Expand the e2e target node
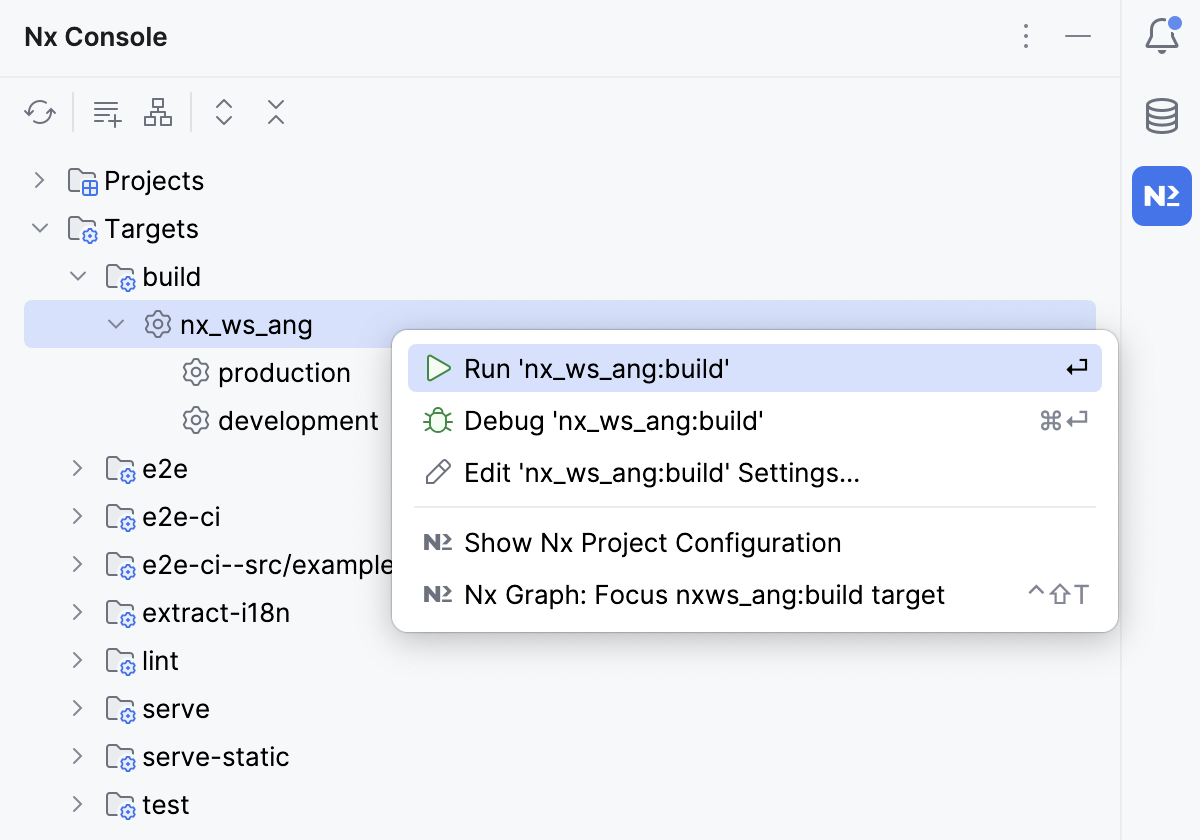Screen dimensions: 1200x840 77,468
